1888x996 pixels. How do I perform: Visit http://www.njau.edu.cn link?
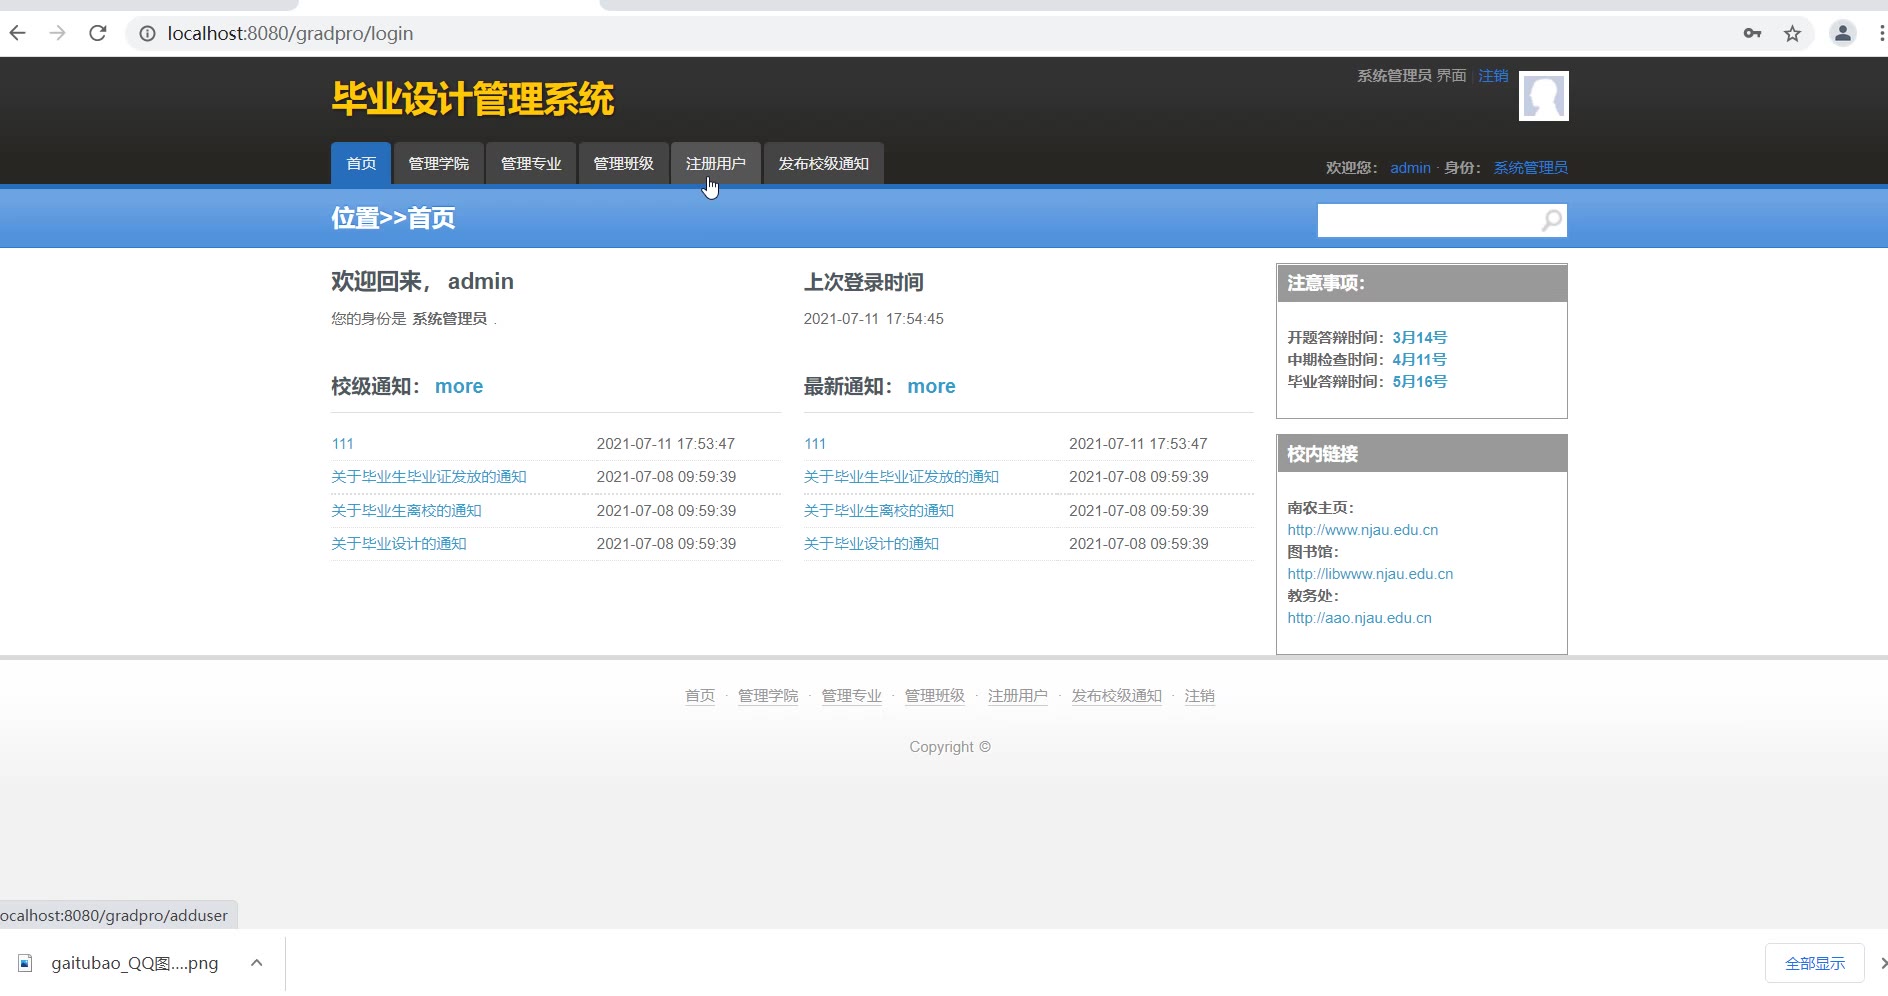coord(1363,530)
